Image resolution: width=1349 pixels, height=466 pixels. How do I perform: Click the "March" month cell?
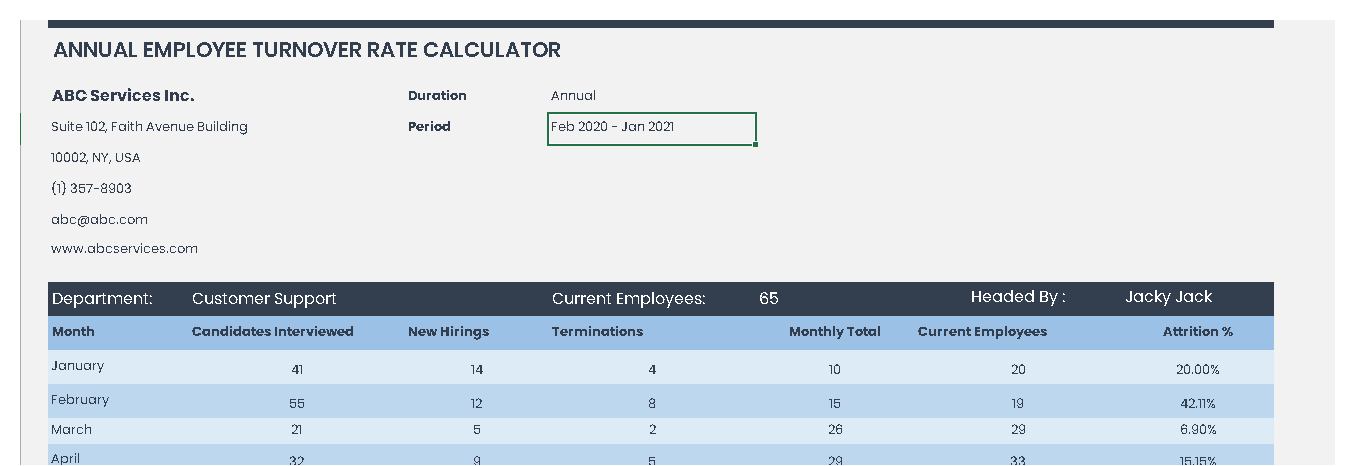coord(72,430)
